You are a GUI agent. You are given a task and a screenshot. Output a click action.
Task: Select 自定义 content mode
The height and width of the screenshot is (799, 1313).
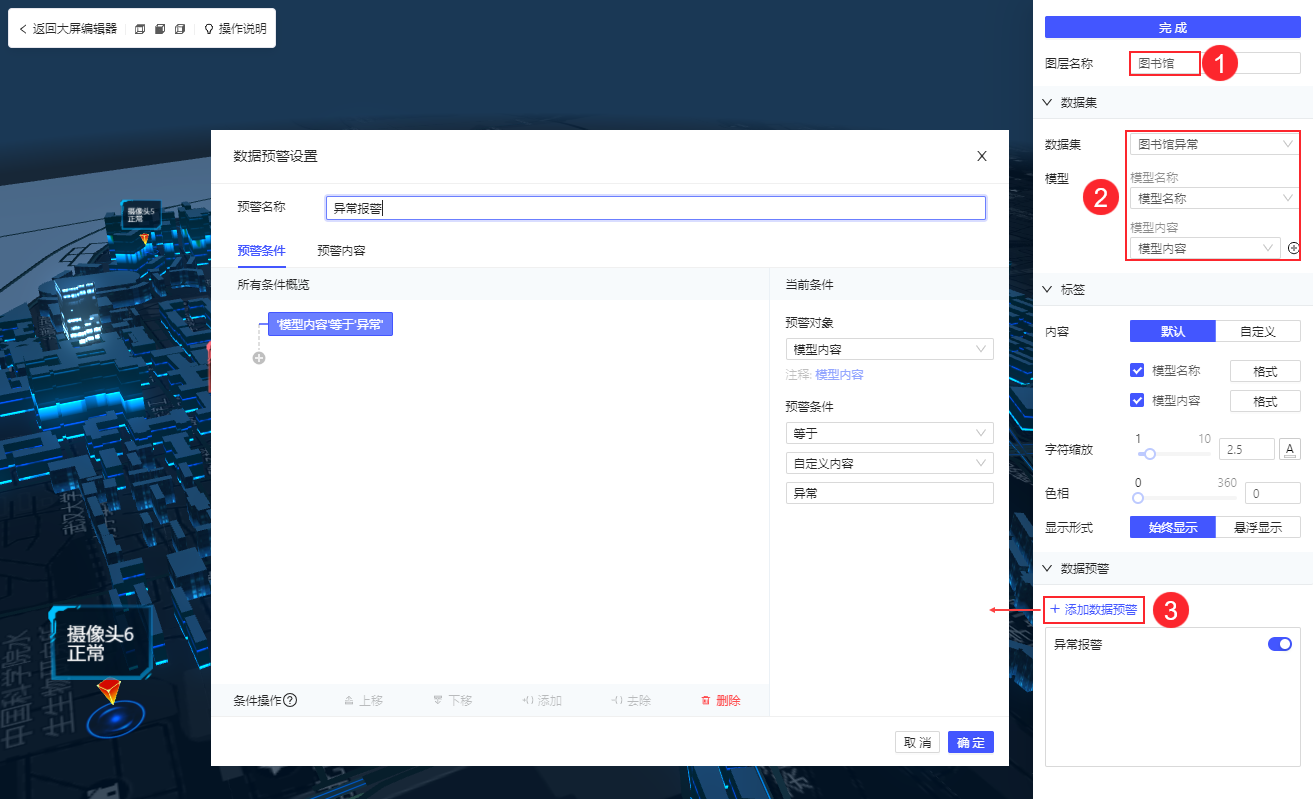point(1258,331)
